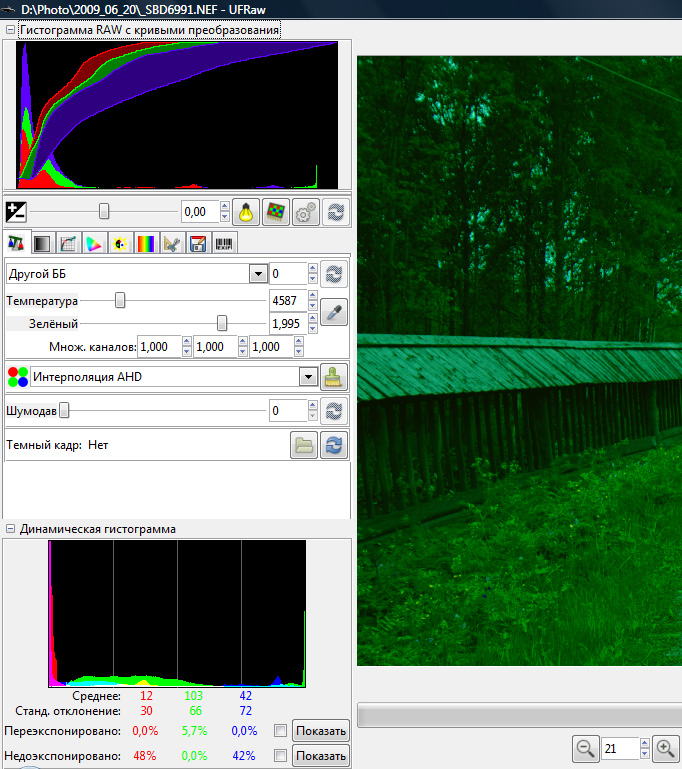
Task: Open the crop and rotate scissors tab
Action: coord(172,243)
